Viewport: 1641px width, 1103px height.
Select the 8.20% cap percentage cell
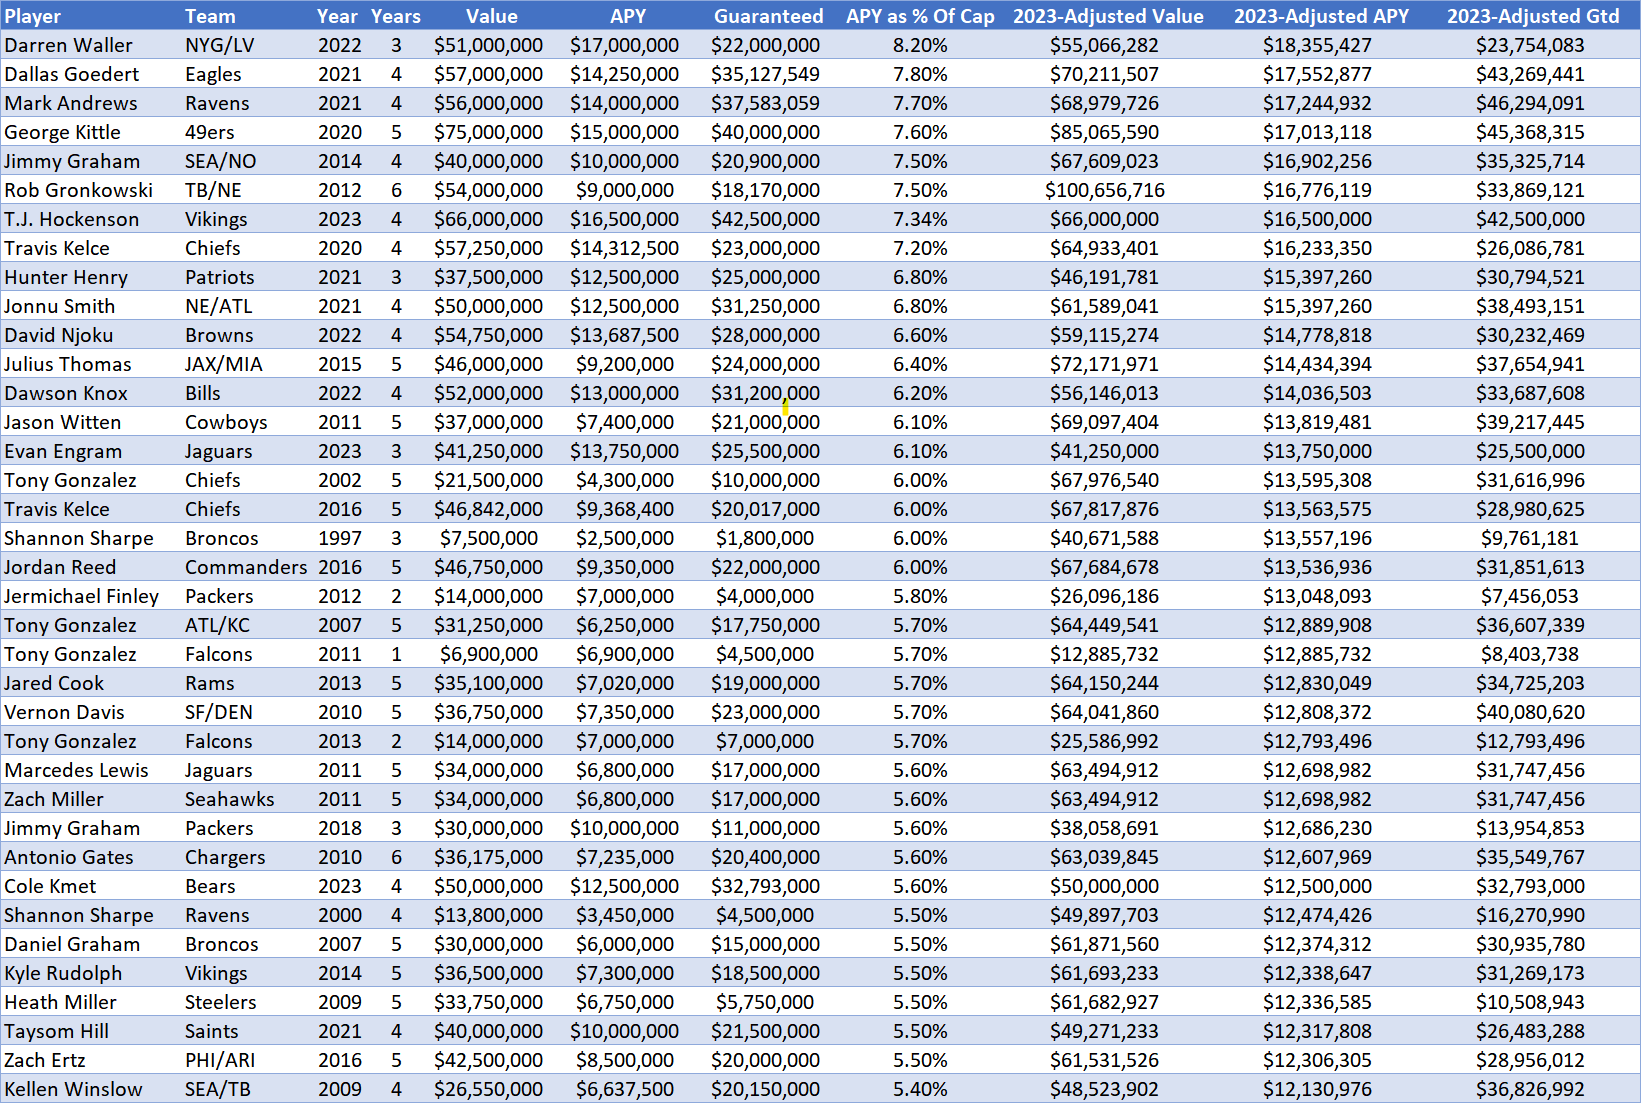pos(920,45)
